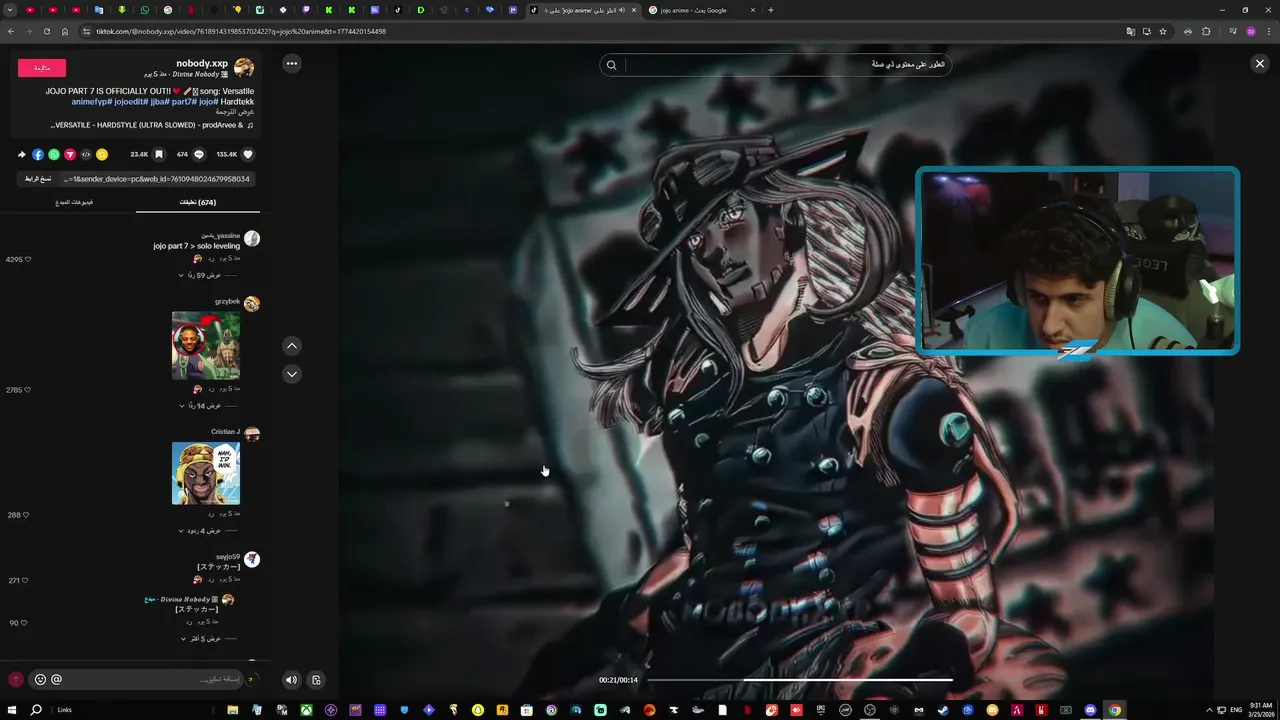Open the #jojoedit hashtag
This screenshot has width=1280, height=720.
coord(132,102)
